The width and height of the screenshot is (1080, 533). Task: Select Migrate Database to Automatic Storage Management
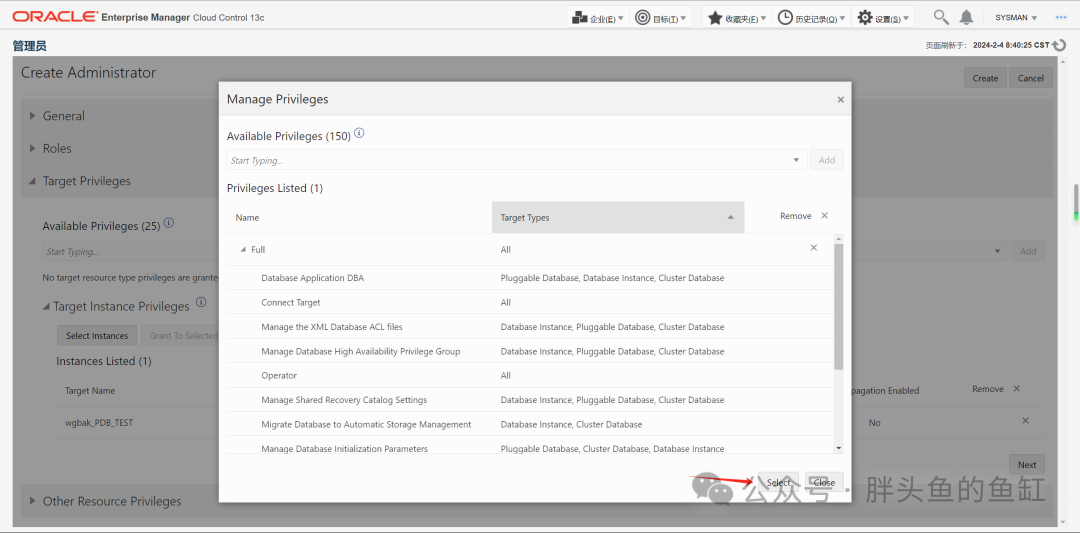point(530,424)
